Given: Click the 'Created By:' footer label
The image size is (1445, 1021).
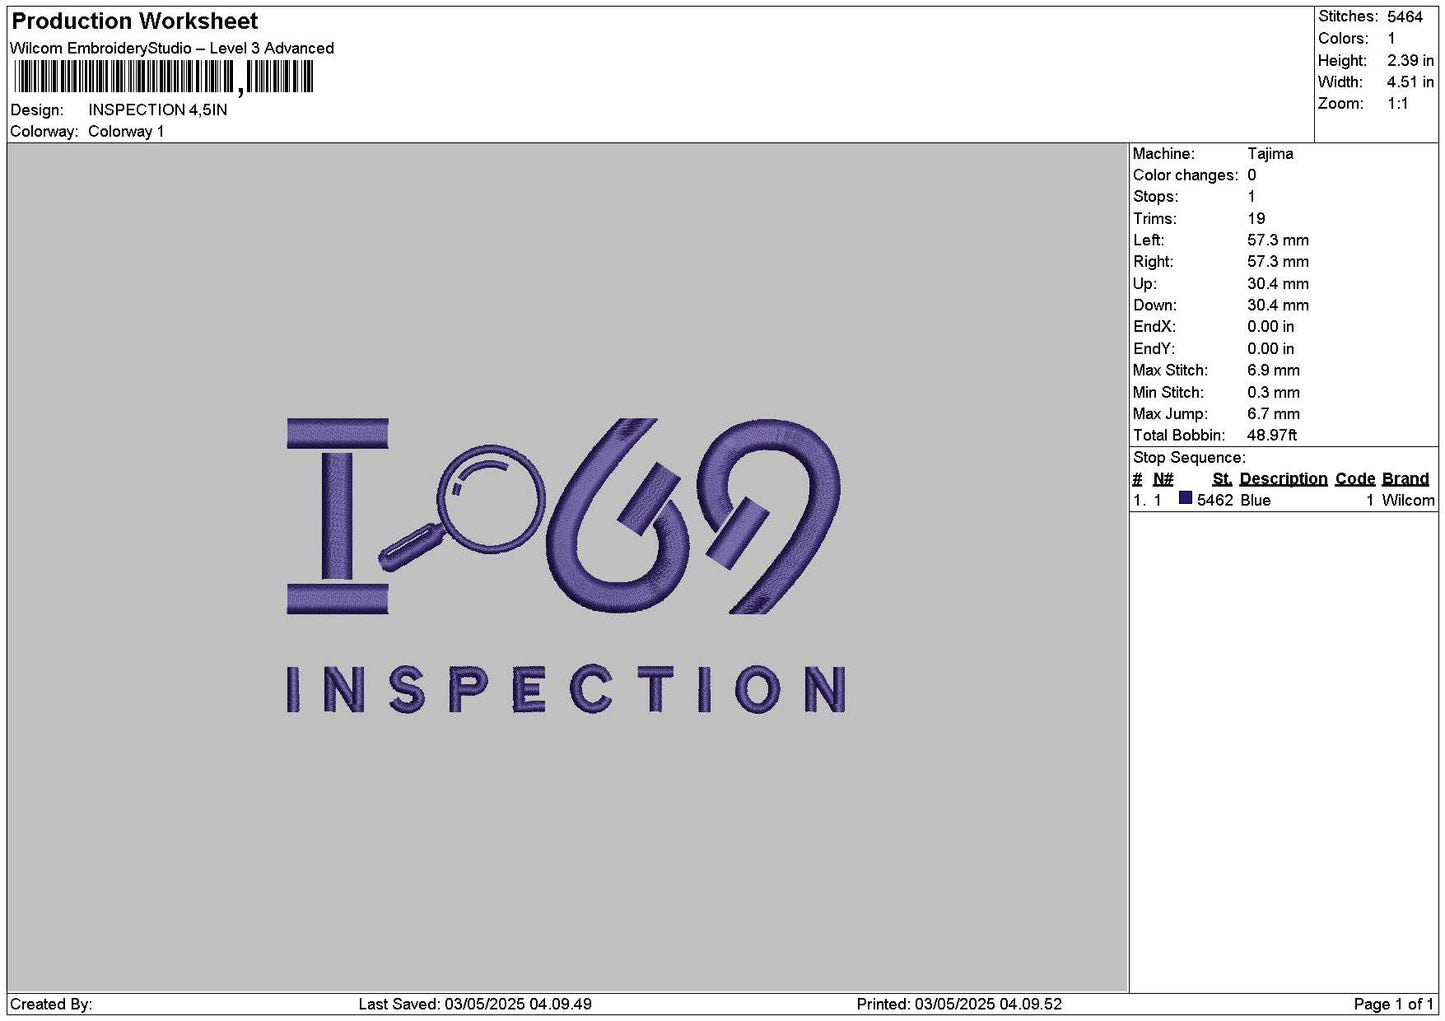Looking at the screenshot, I should tap(51, 1004).
